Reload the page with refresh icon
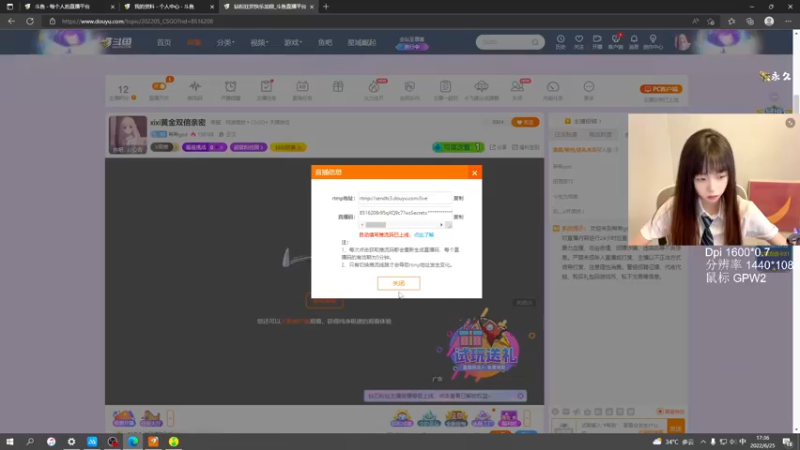Screen dimensions: 800x450 pos(30,21)
